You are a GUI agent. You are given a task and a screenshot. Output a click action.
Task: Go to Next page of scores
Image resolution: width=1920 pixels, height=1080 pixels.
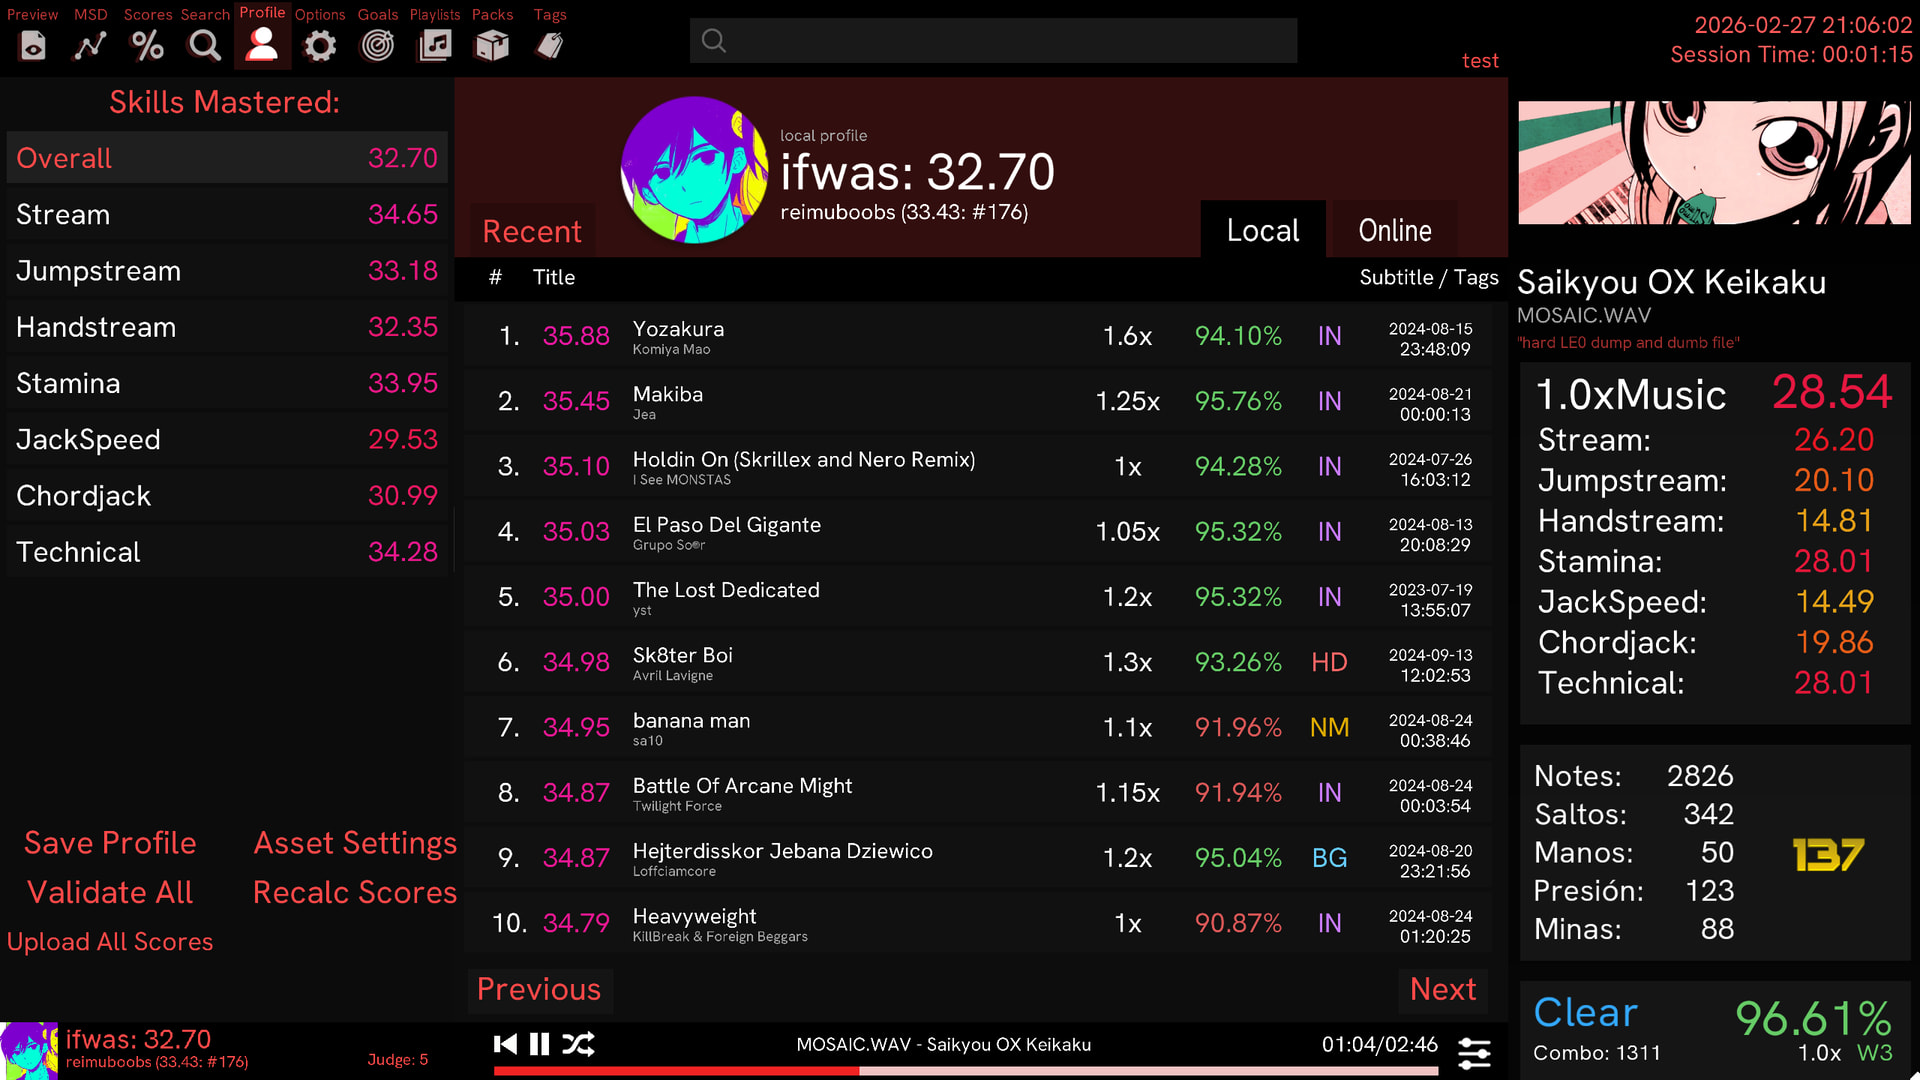pyautogui.click(x=1442, y=989)
